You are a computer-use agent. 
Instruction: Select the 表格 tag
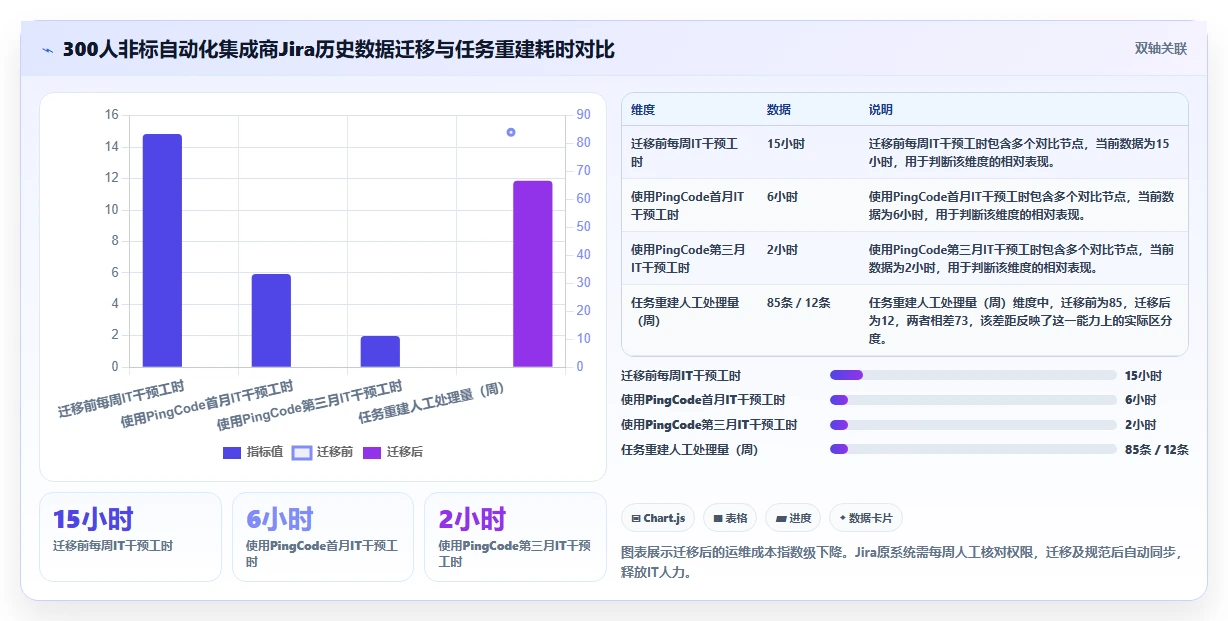click(x=730, y=518)
